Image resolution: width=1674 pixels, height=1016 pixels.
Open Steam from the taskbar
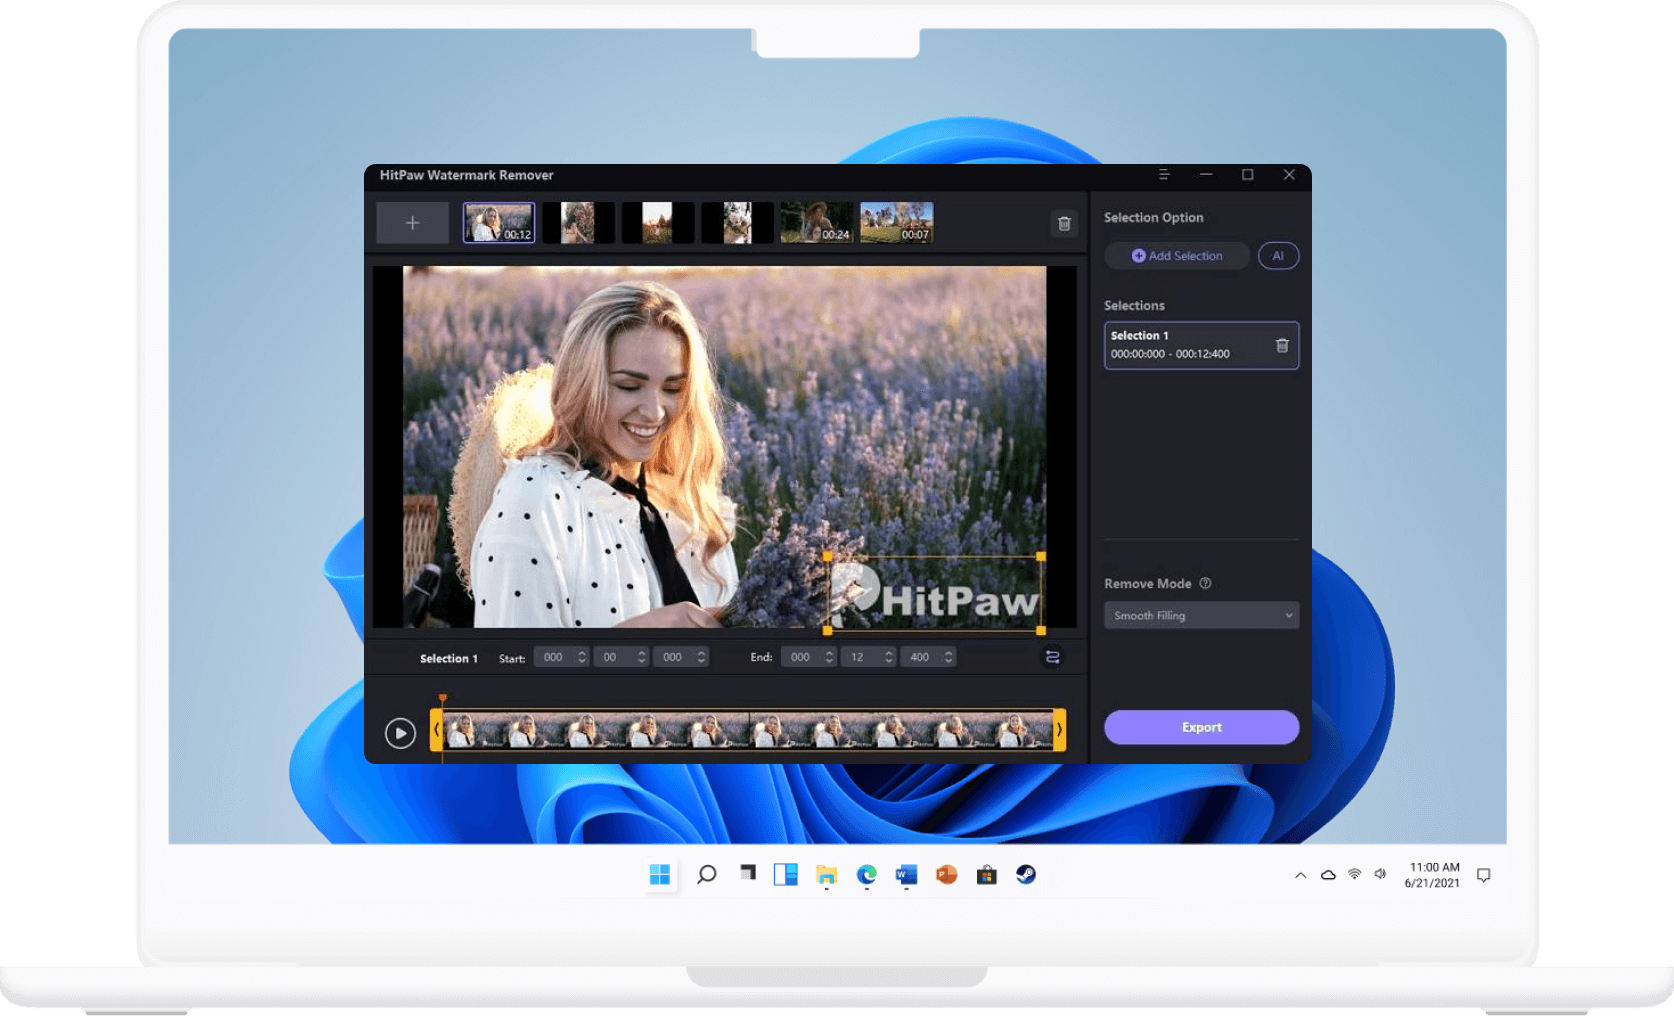[1026, 875]
